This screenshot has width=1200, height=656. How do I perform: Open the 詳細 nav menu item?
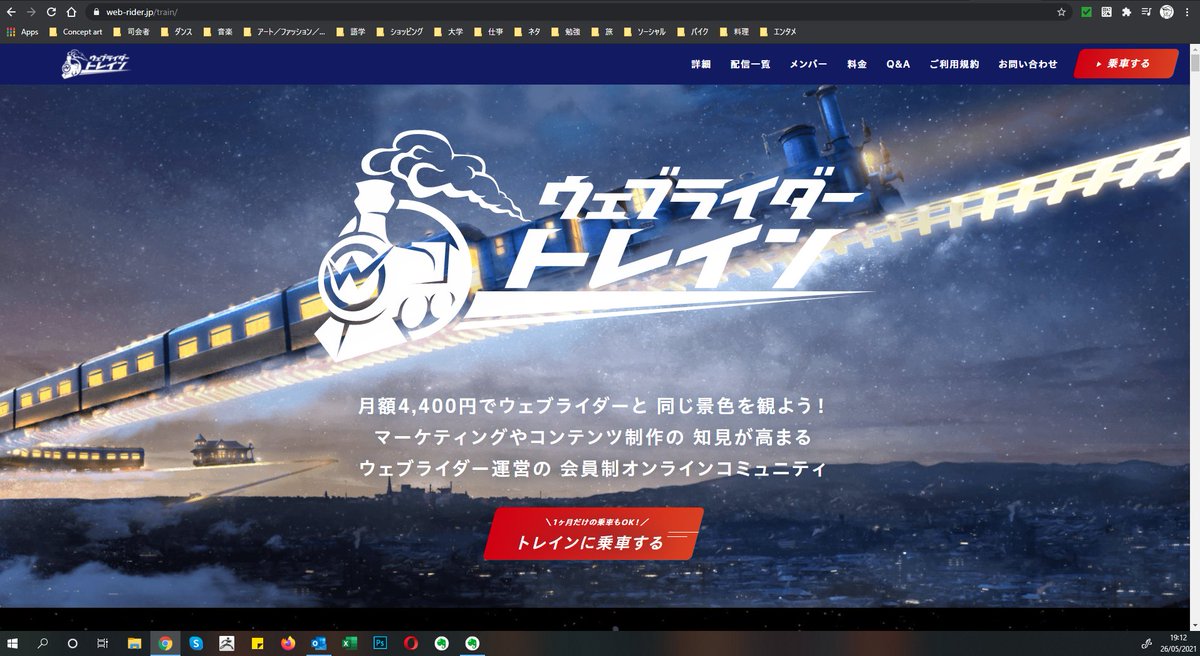[x=700, y=64]
